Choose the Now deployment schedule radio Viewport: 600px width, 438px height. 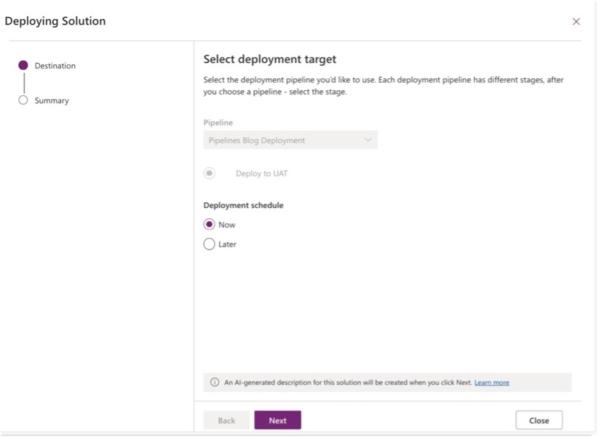tap(209, 225)
